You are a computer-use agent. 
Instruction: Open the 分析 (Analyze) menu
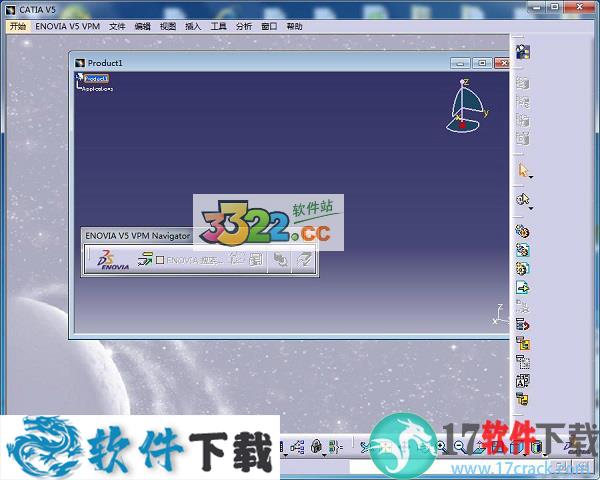point(244,26)
